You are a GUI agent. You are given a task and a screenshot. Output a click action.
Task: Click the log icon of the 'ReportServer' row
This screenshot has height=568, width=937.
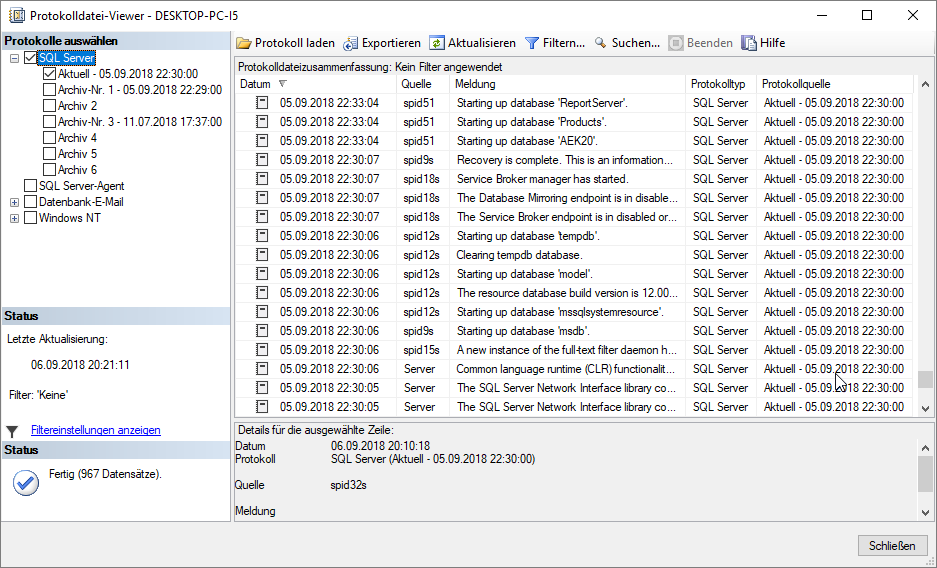tap(262, 103)
